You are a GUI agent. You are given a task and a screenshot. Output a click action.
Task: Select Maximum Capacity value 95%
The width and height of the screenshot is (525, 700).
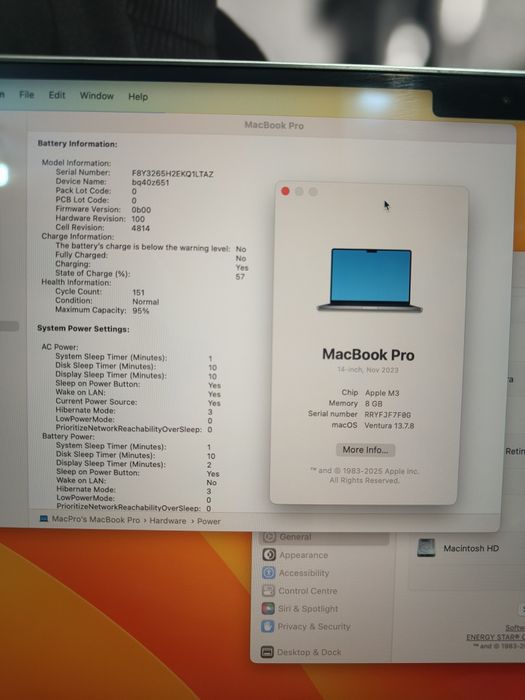click(x=141, y=311)
